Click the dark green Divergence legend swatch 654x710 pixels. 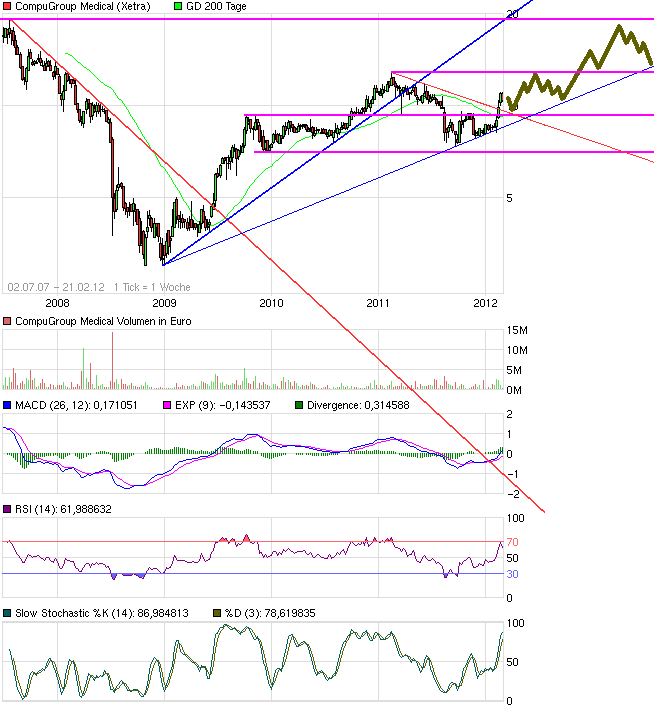click(x=299, y=405)
